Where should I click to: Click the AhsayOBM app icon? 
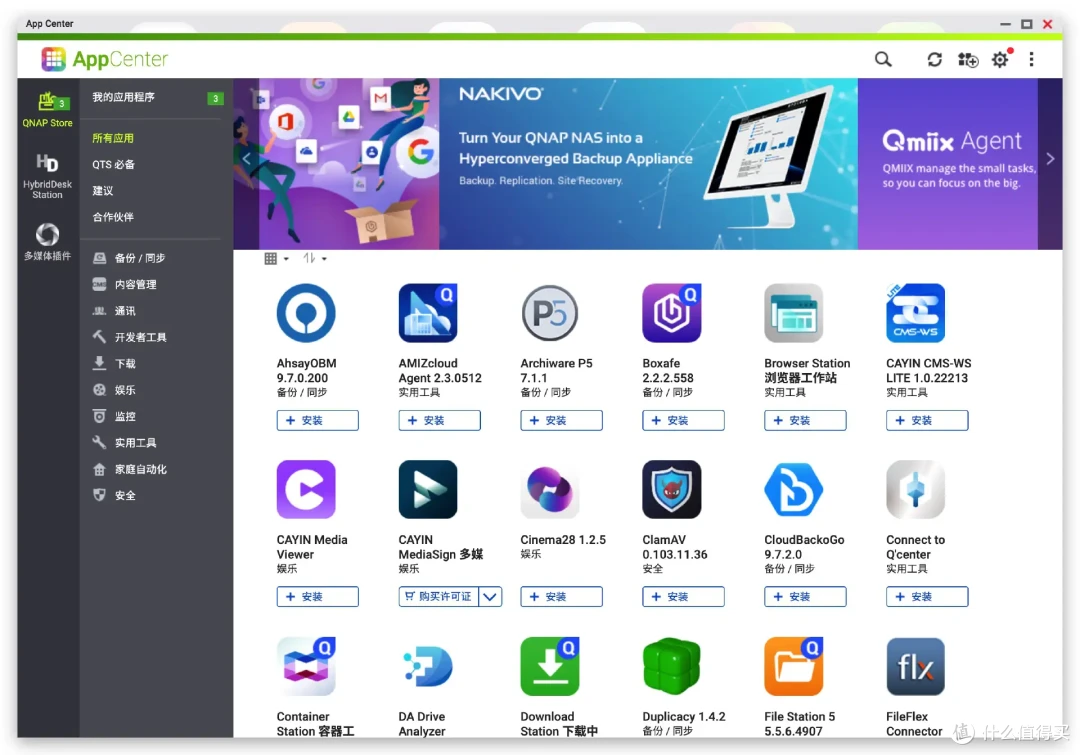pos(306,313)
